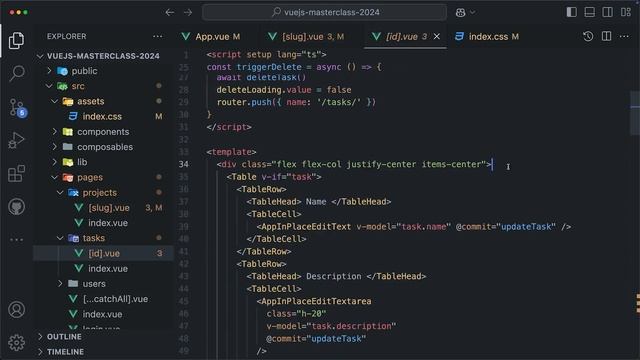Expand the composables folder
Image resolution: width=640 pixels, height=360 pixels.
point(55,147)
